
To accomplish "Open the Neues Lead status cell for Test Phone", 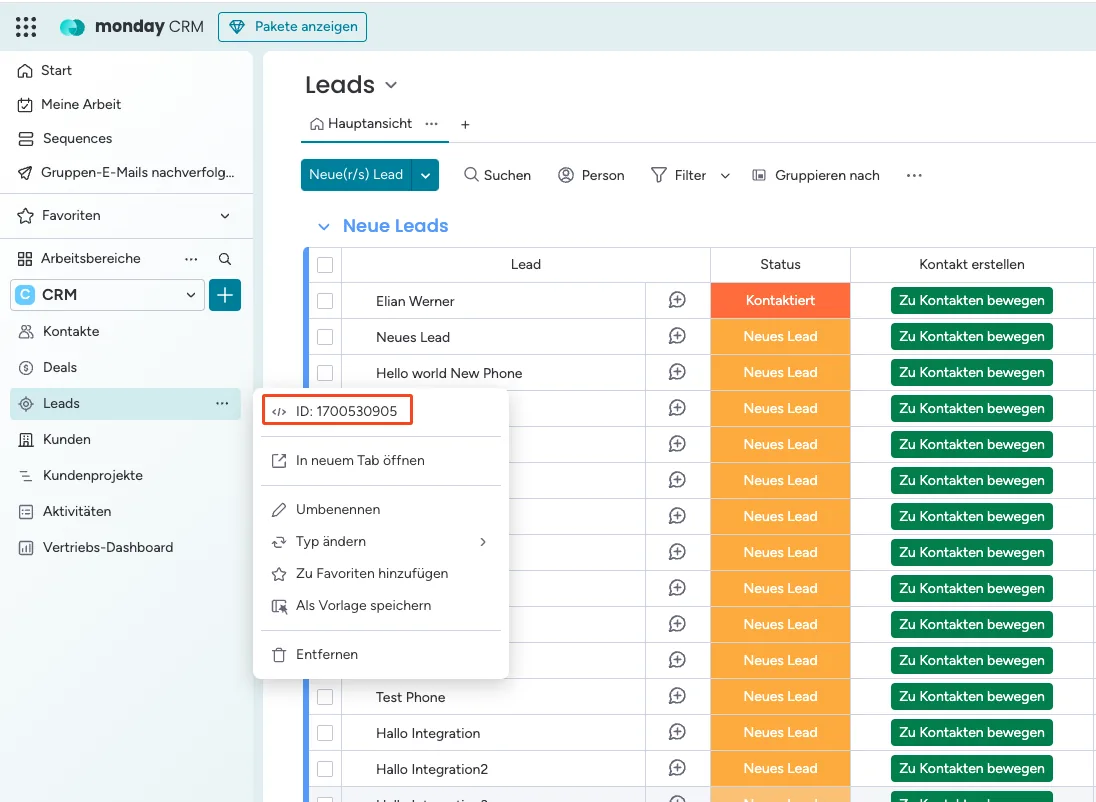I will [780, 696].
